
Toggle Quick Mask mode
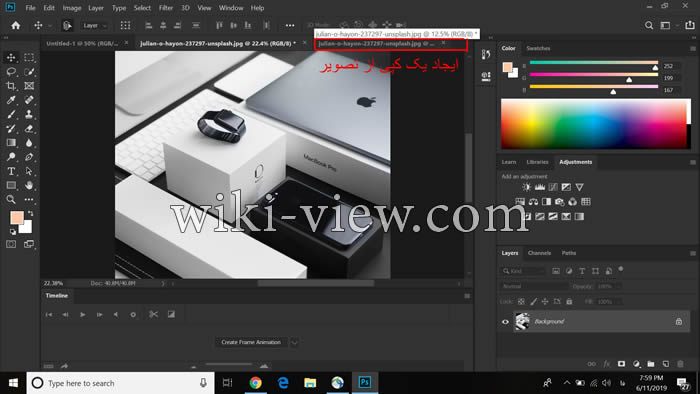click(x=11, y=244)
